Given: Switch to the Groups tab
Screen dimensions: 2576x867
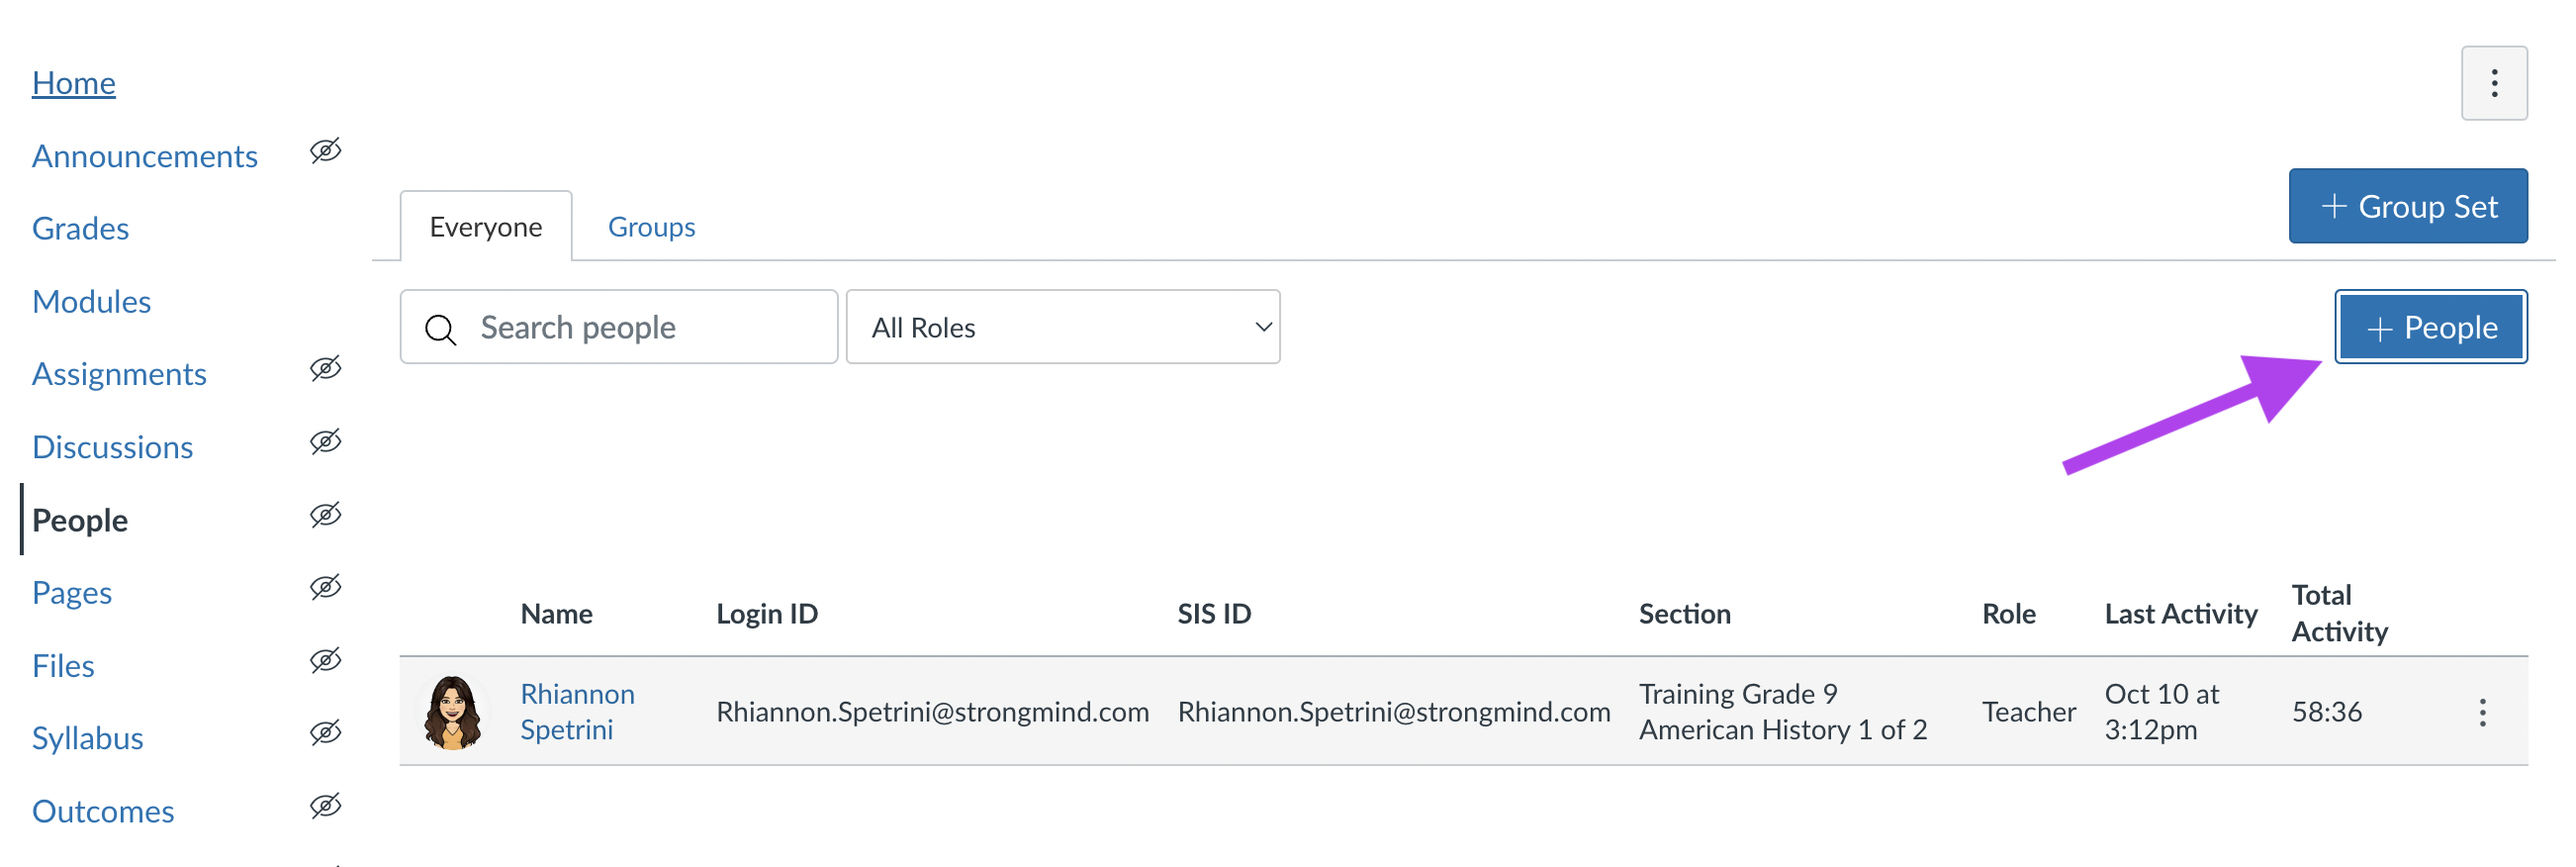Looking at the screenshot, I should [x=651, y=227].
